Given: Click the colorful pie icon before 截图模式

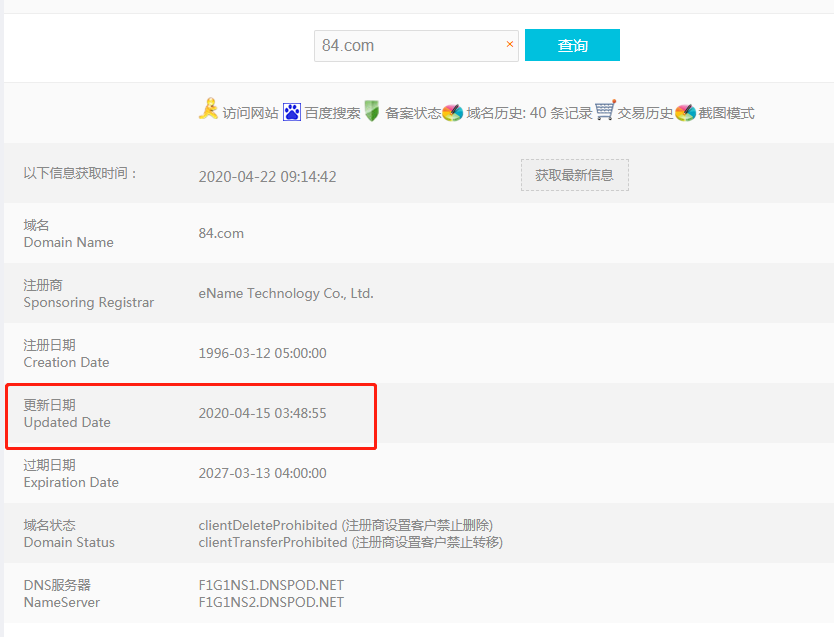Looking at the screenshot, I should coord(685,112).
